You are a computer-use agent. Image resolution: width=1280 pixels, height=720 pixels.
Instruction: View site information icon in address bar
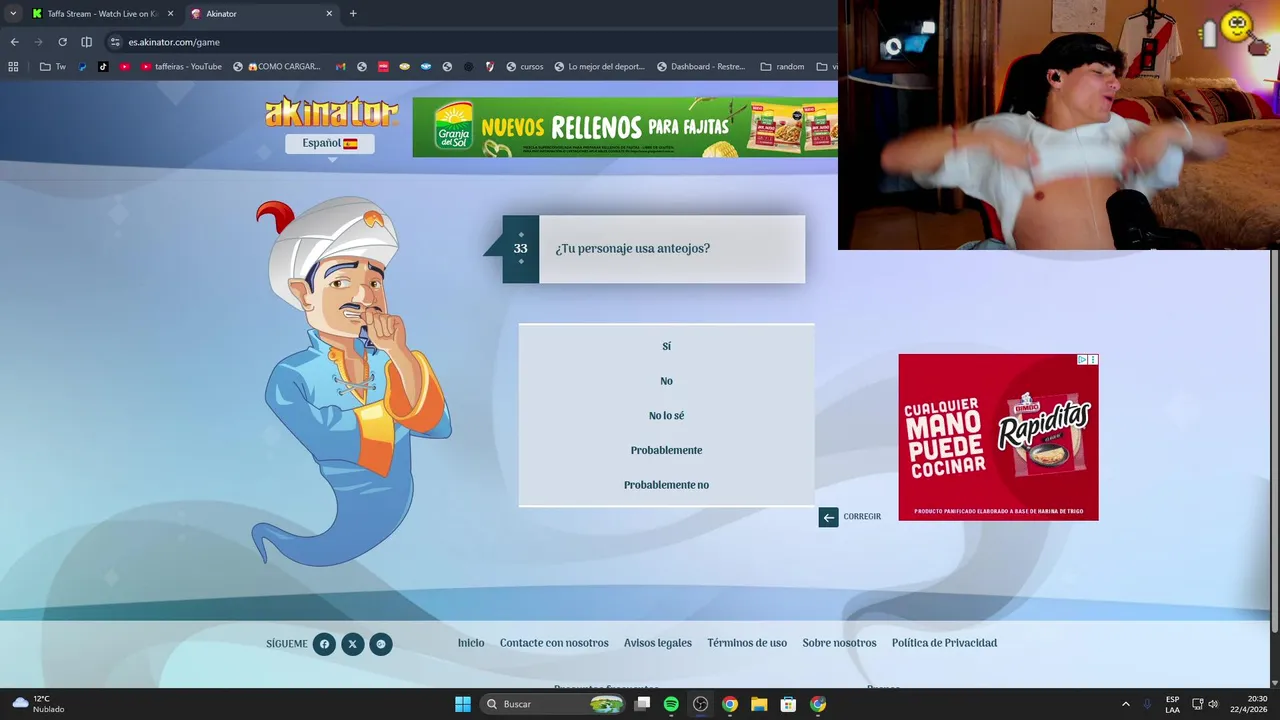pyautogui.click(x=115, y=42)
